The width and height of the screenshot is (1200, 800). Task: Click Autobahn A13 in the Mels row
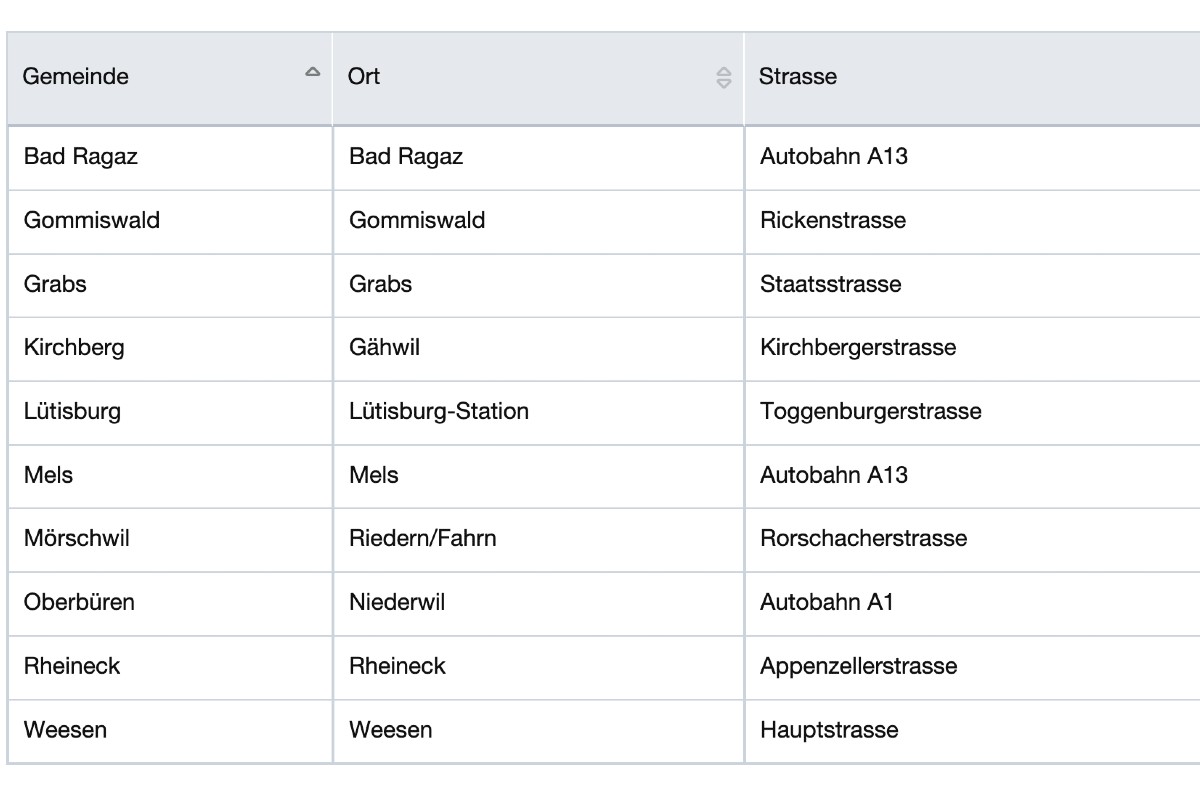coord(834,476)
